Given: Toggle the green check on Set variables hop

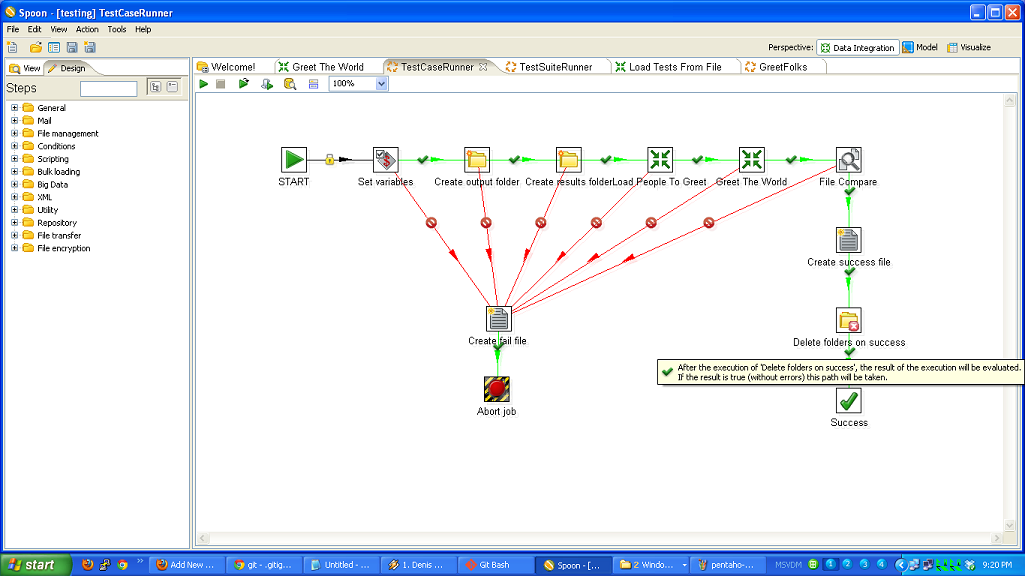Looking at the screenshot, I should (423, 160).
